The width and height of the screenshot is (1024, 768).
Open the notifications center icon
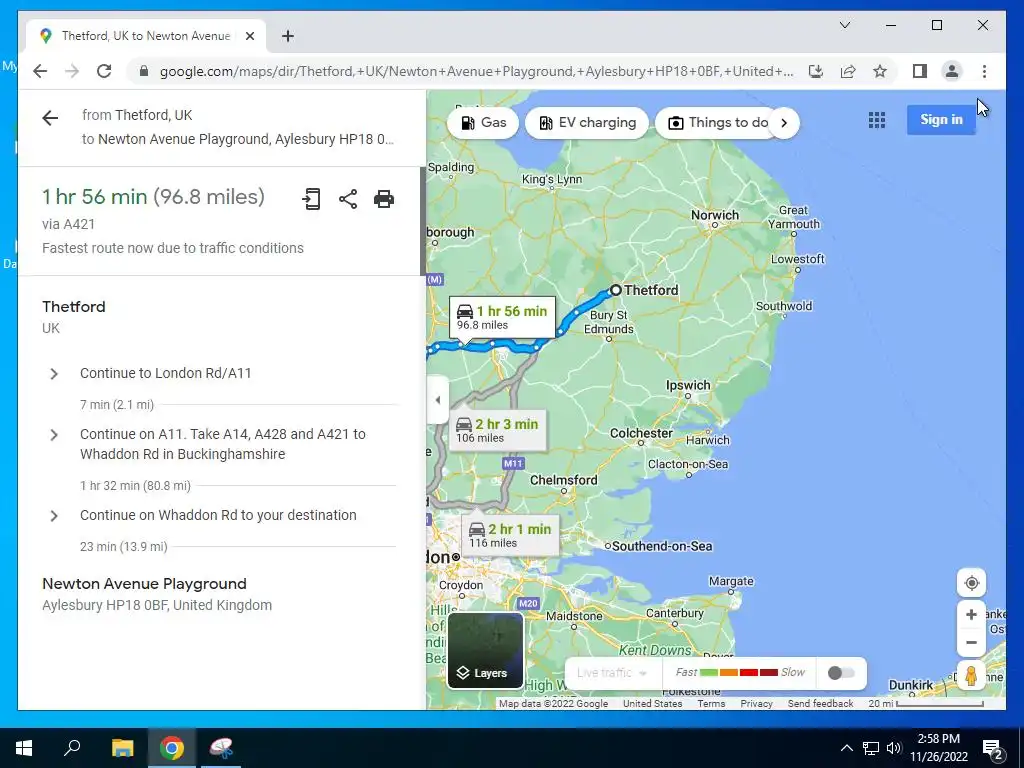pyautogui.click(x=993, y=748)
